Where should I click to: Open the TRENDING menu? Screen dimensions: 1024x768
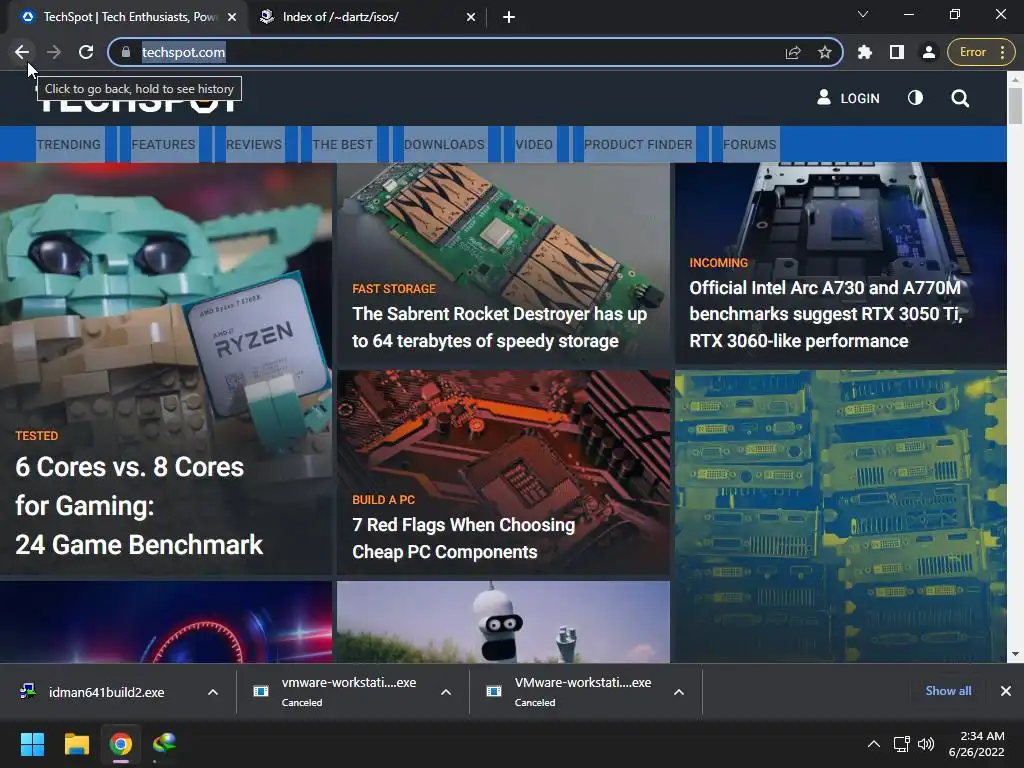click(69, 144)
